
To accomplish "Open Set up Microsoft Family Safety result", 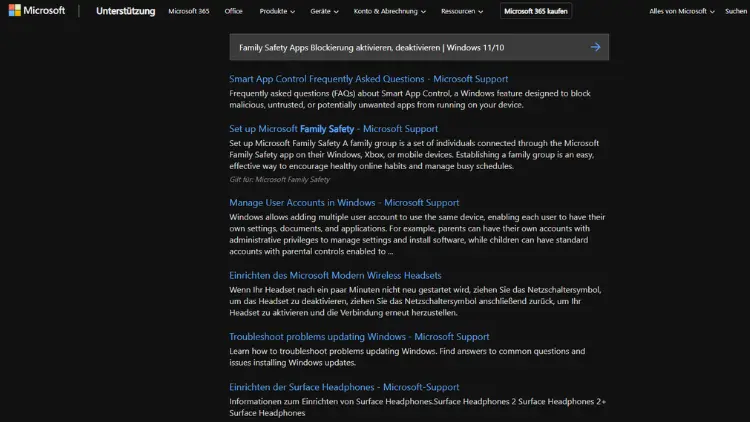I will tap(333, 129).
